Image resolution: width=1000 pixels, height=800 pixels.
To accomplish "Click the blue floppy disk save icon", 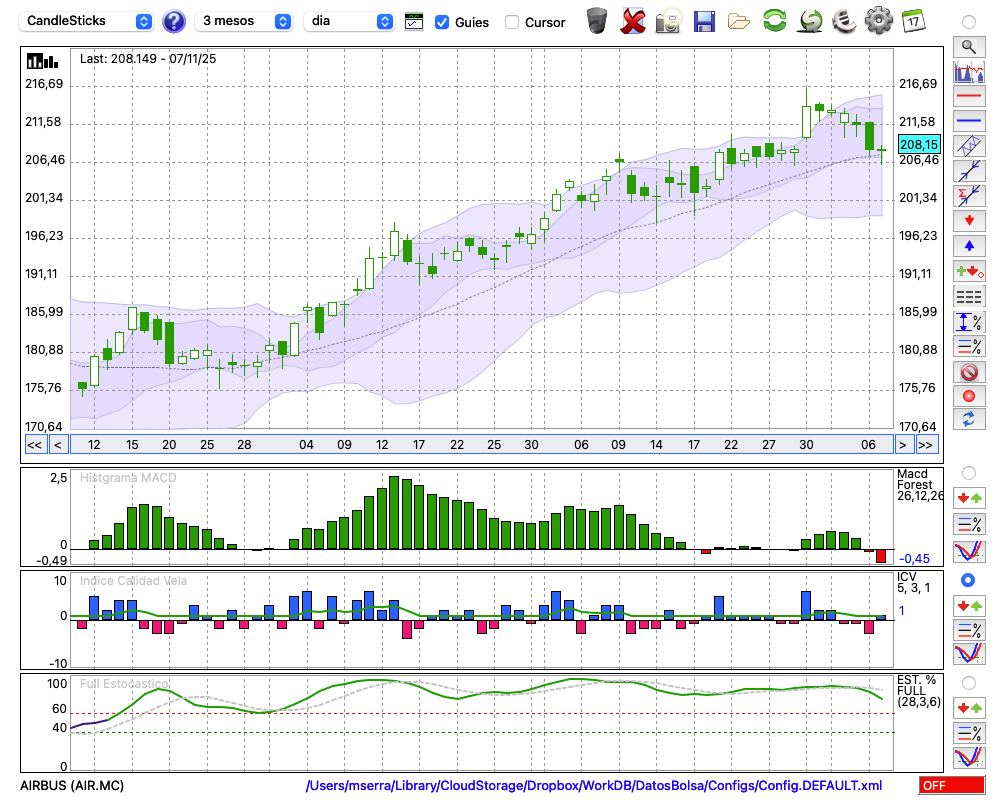I will click(704, 20).
